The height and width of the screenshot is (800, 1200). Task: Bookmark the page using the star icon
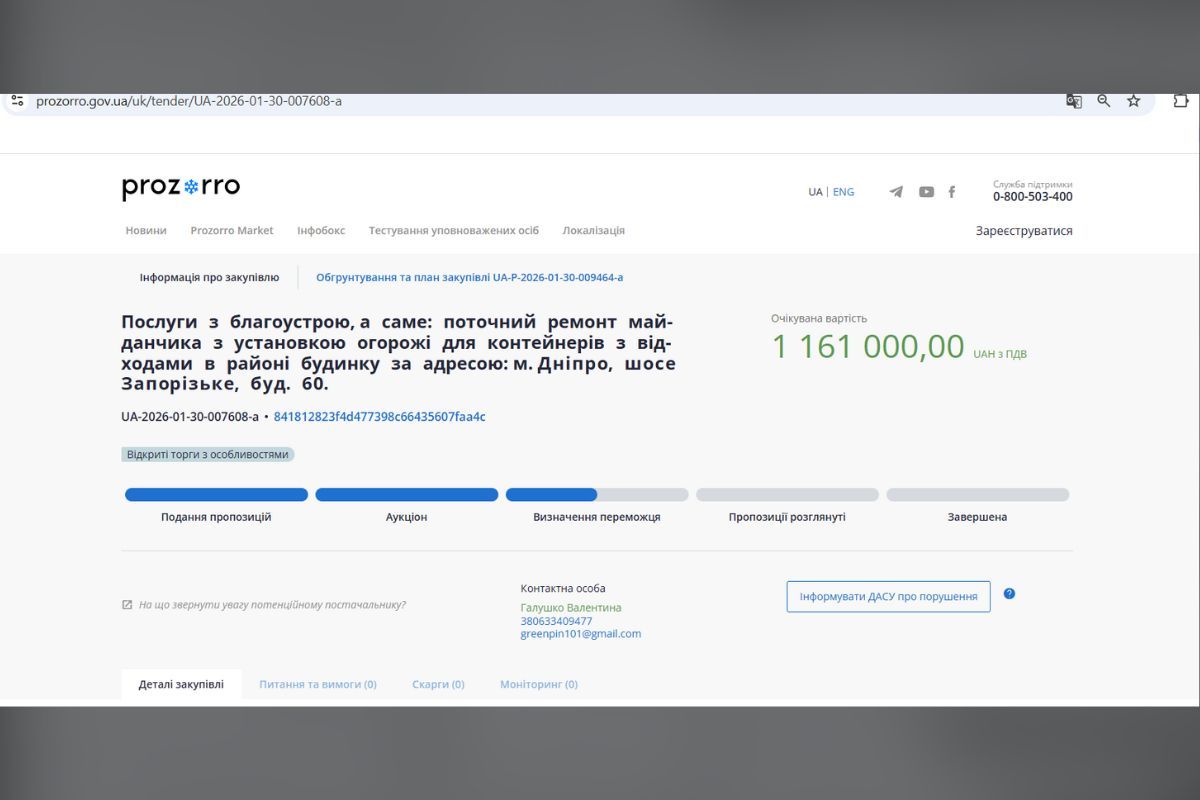pos(1134,101)
